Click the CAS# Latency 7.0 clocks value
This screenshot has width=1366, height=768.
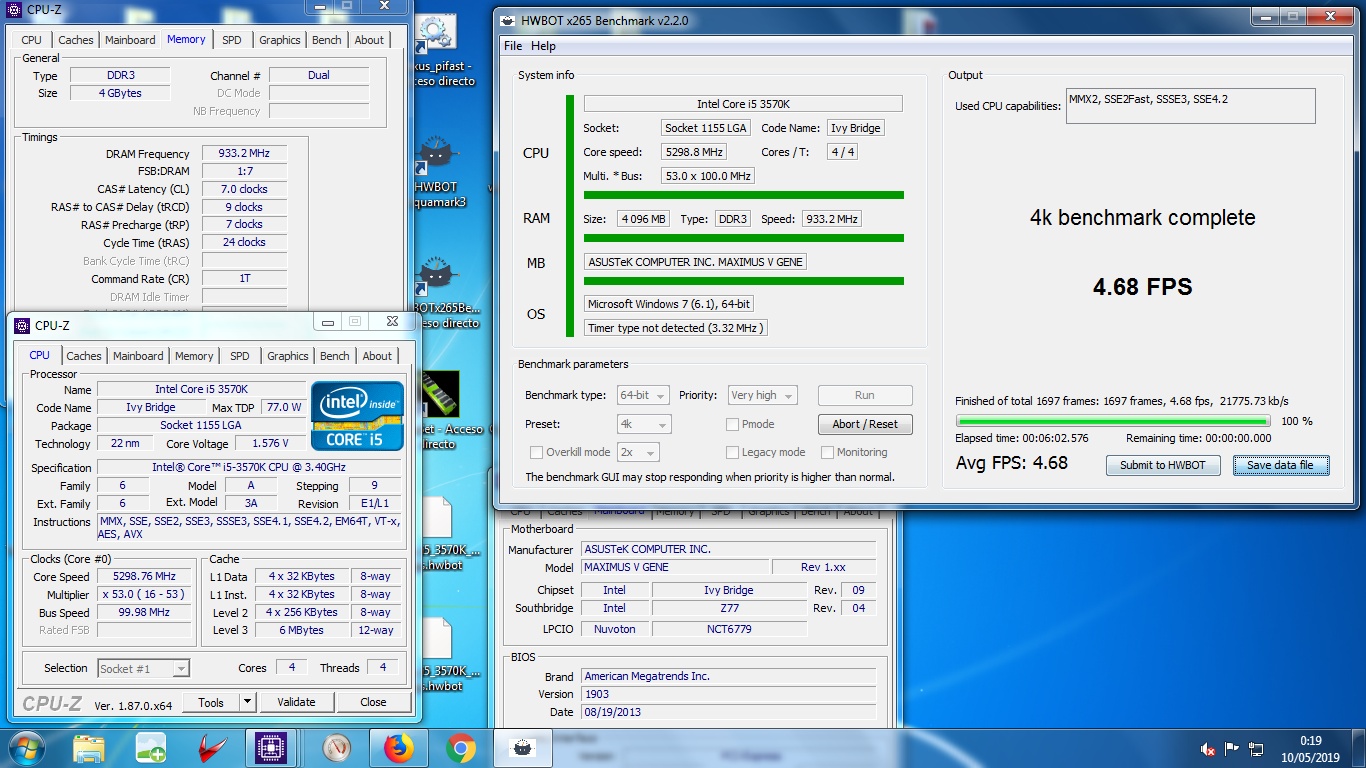(x=244, y=189)
